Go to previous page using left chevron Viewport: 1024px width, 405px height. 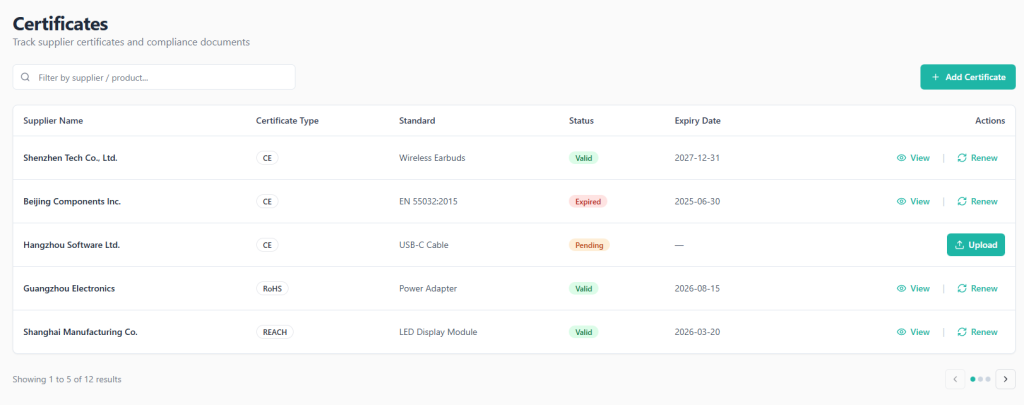(x=955, y=379)
